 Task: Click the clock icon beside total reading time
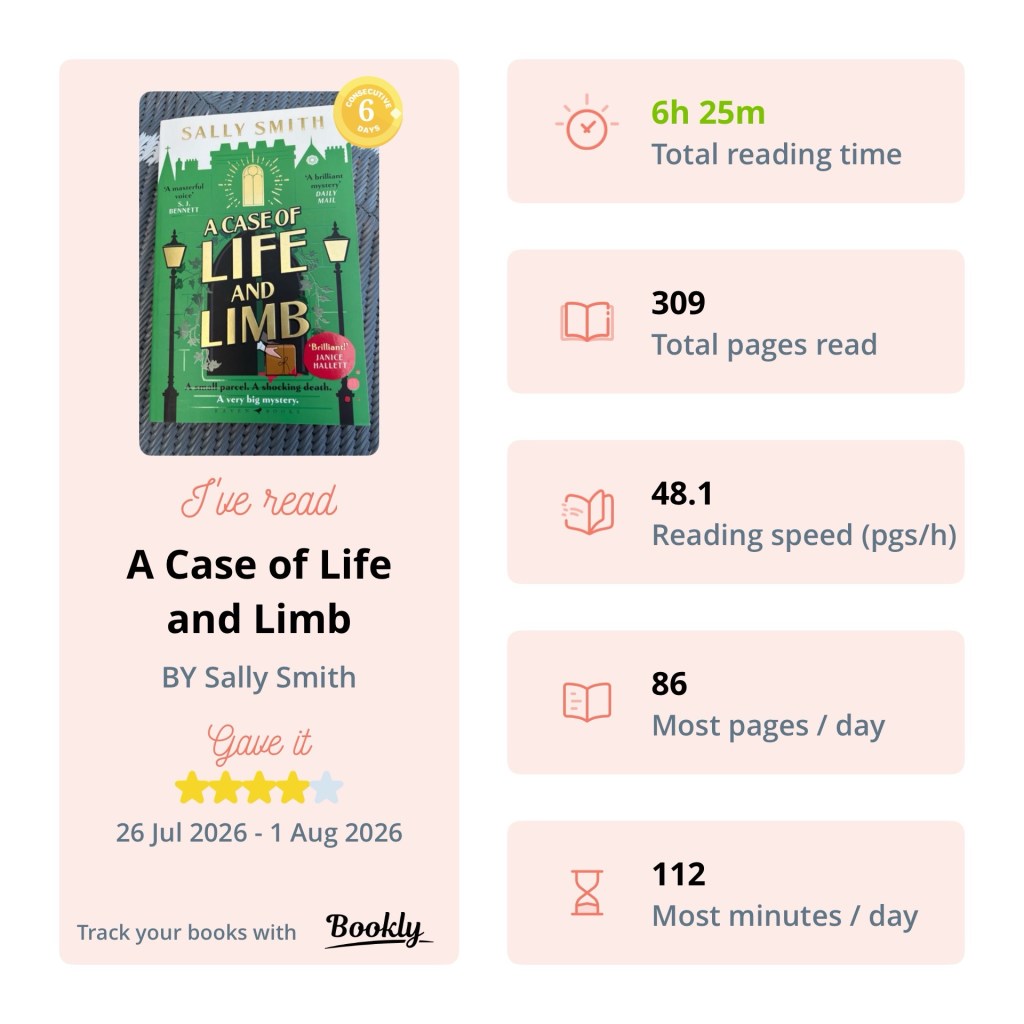coord(586,123)
